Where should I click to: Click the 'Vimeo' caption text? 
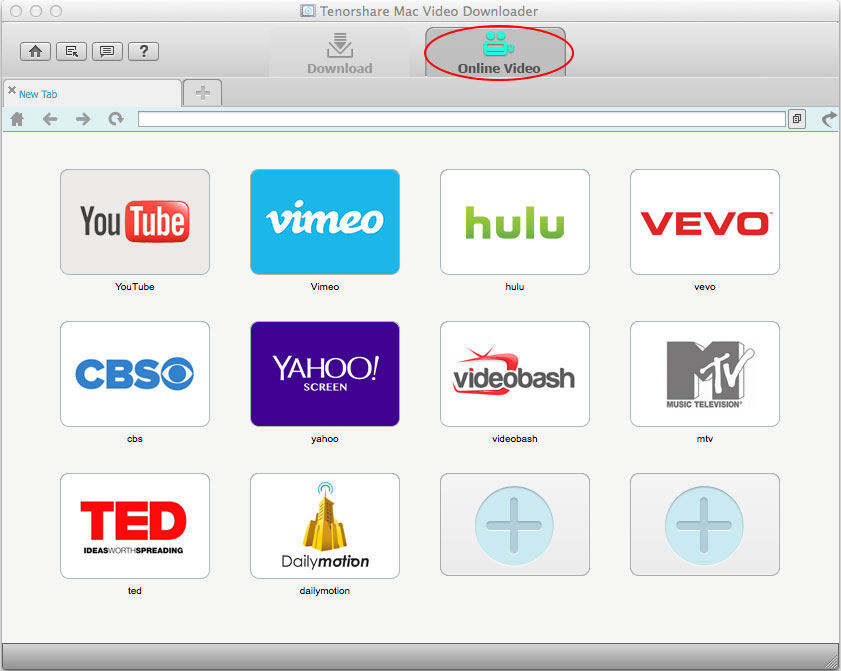point(324,287)
